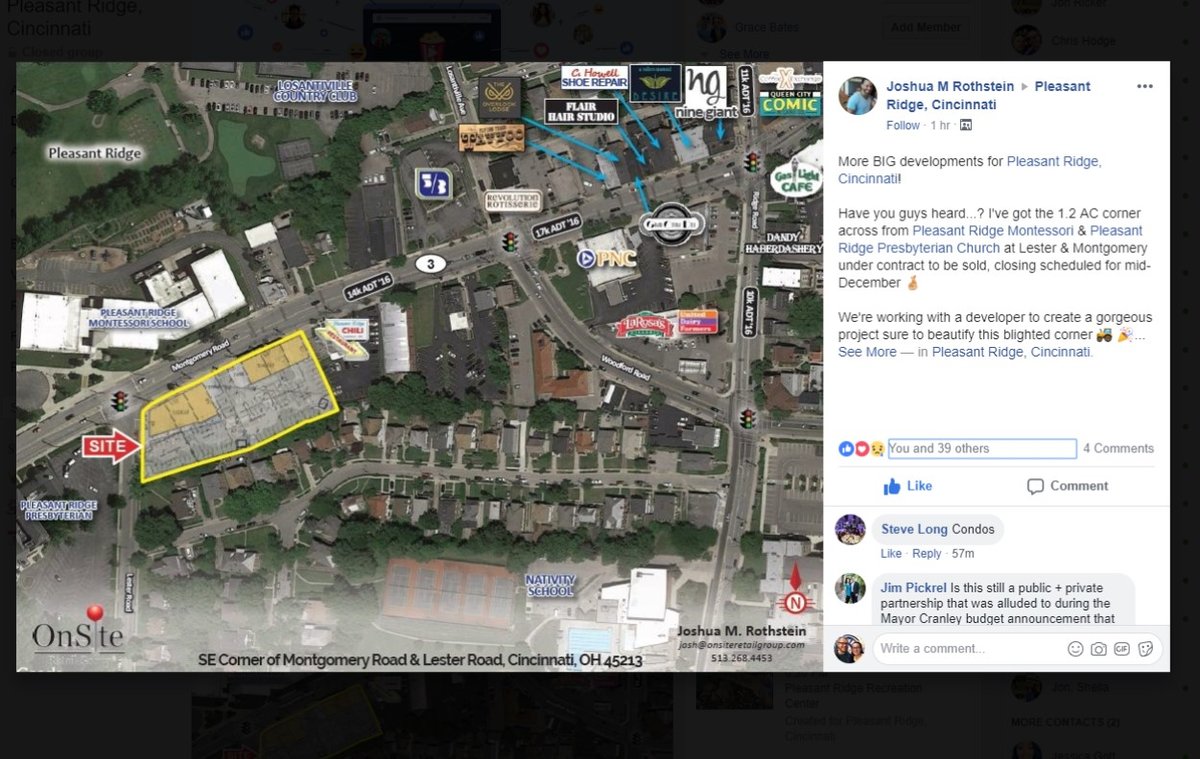Open Steve Long's avatar
The width and height of the screenshot is (1200, 759).
coord(850,529)
